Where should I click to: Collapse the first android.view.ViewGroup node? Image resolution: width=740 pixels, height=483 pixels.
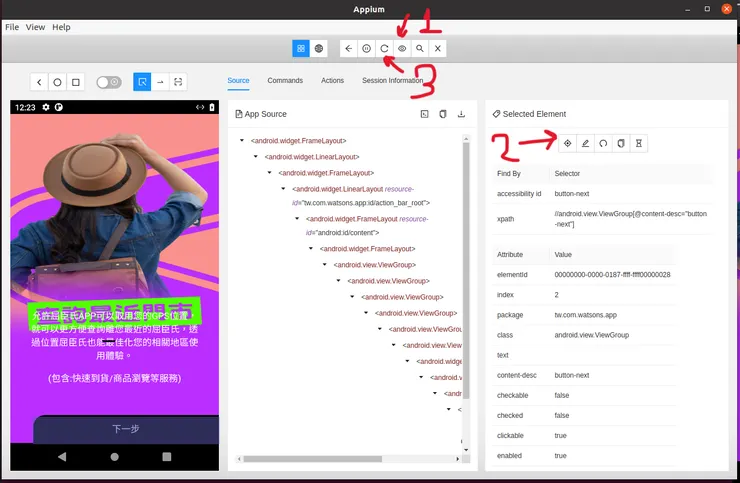tap(325, 264)
